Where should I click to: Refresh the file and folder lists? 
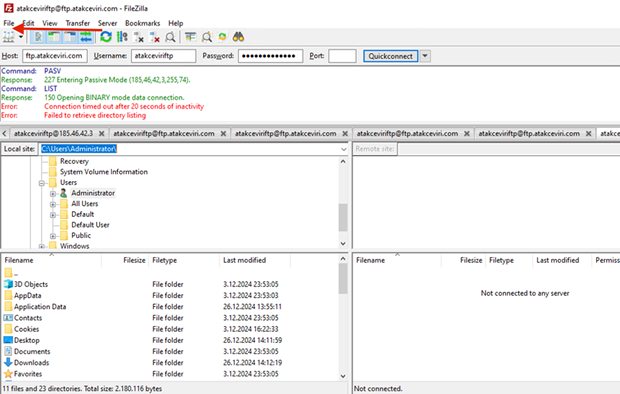click(106, 37)
